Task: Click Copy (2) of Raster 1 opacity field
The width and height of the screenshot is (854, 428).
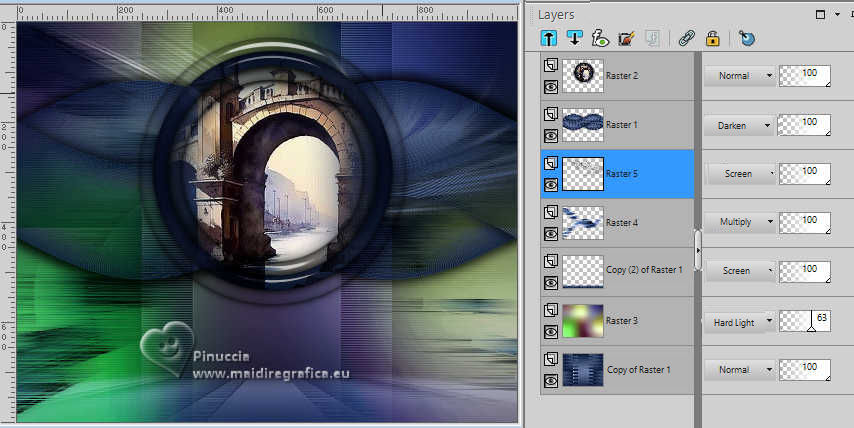Action: point(805,272)
